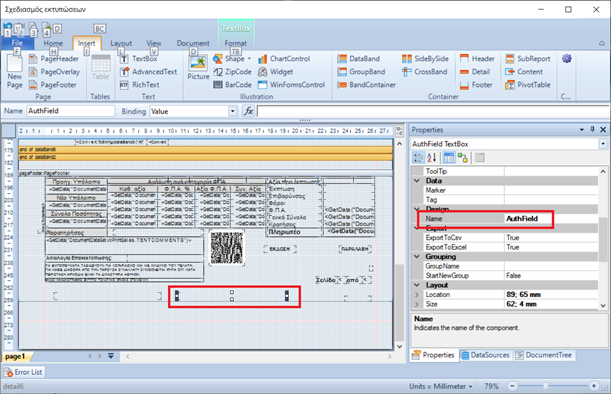The height and width of the screenshot is (395, 612).
Task: Open the File menu
Action: (x=17, y=43)
